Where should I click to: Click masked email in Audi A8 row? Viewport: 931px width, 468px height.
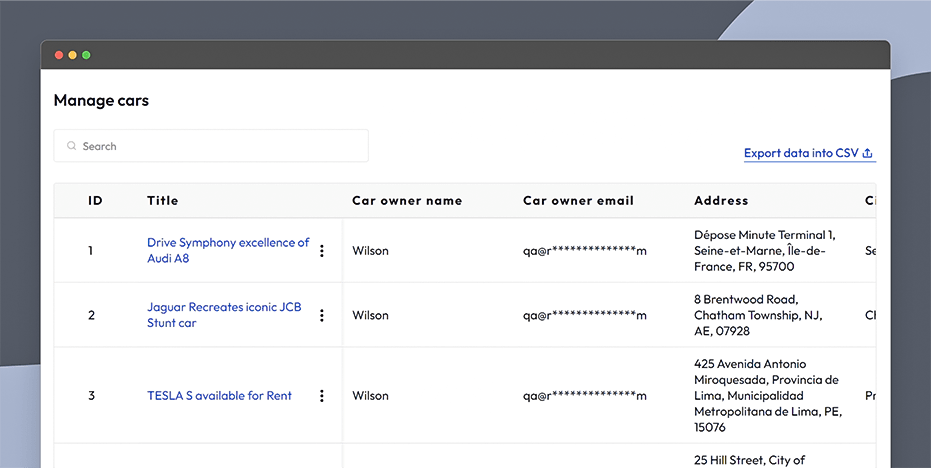click(585, 251)
